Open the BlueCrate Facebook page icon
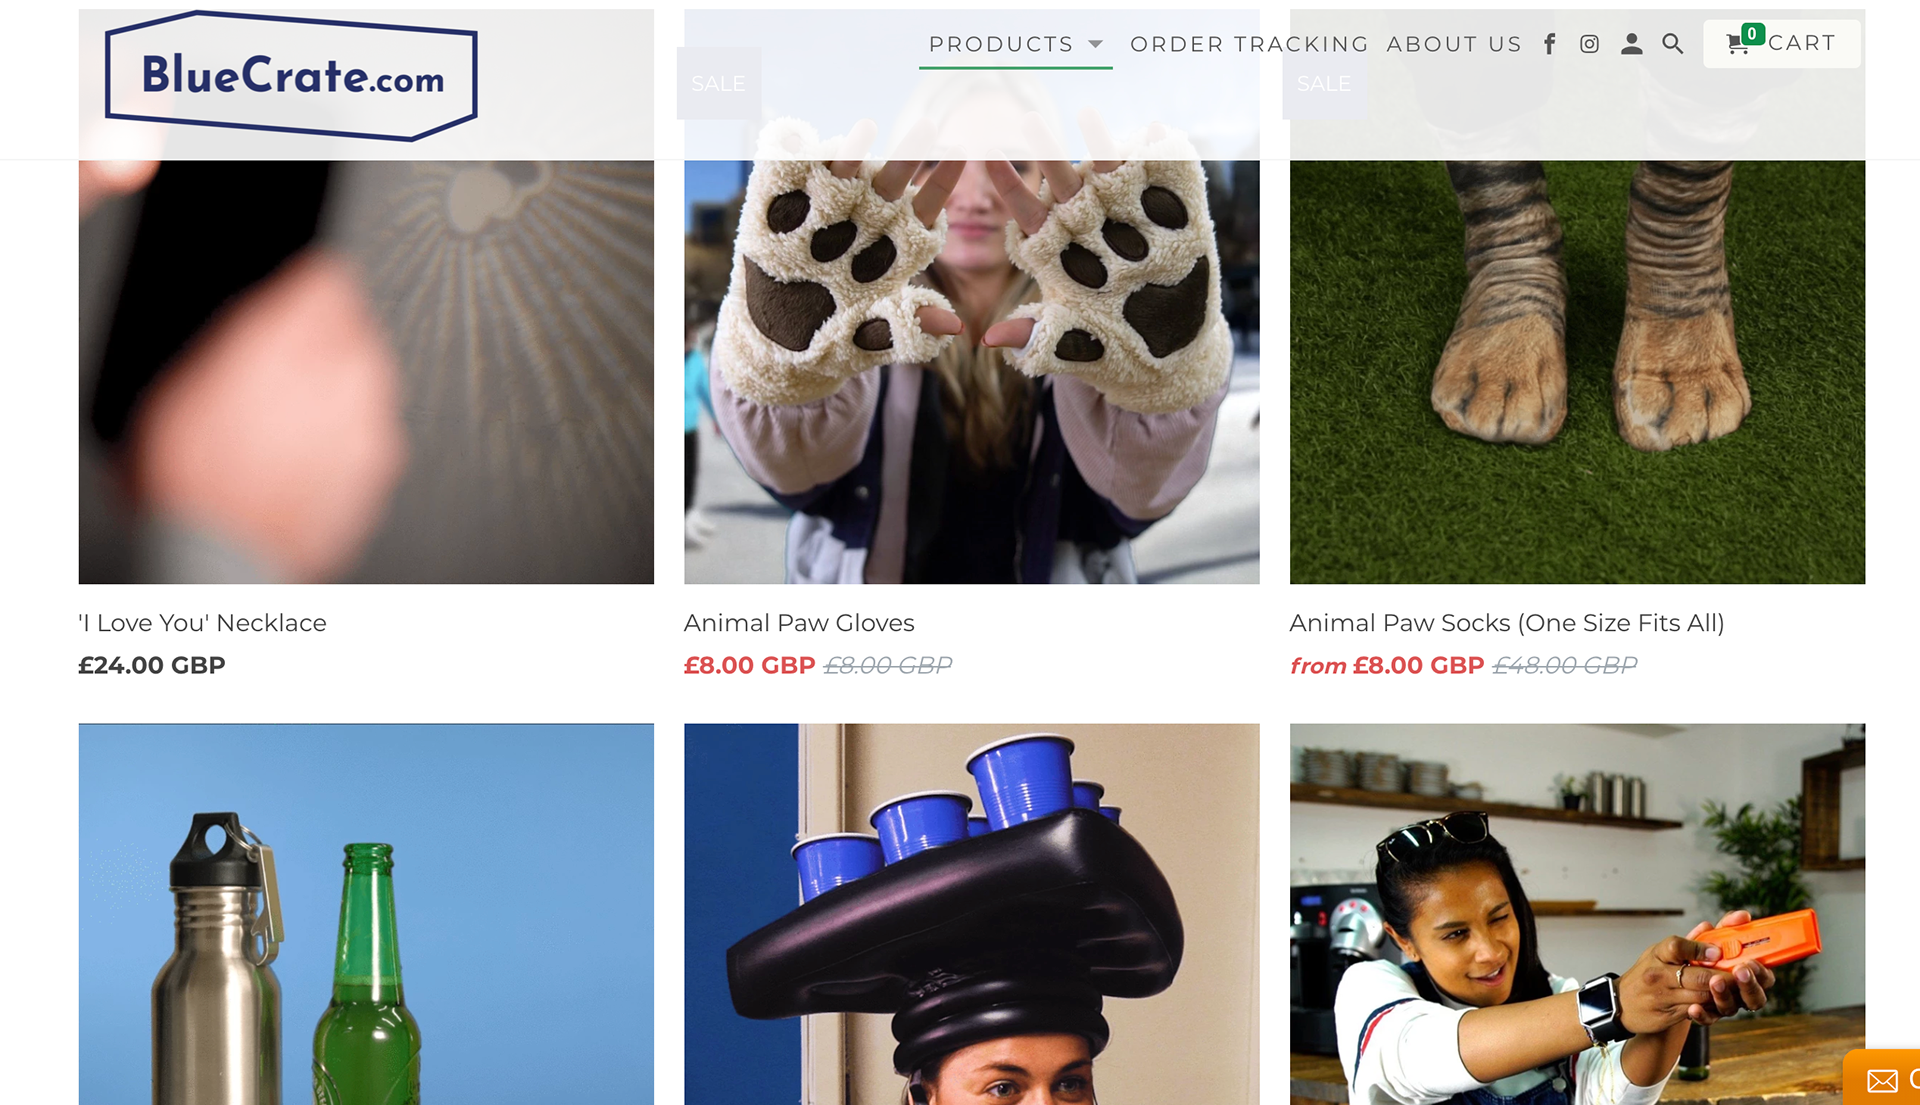The image size is (1920, 1105). click(1549, 44)
